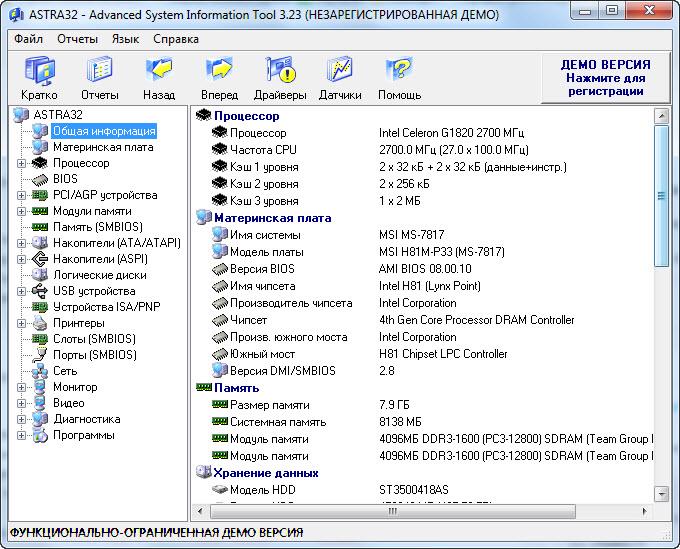The image size is (680, 549).
Task: Open the Драйверы drivers toolbar icon
Action: pos(280,69)
